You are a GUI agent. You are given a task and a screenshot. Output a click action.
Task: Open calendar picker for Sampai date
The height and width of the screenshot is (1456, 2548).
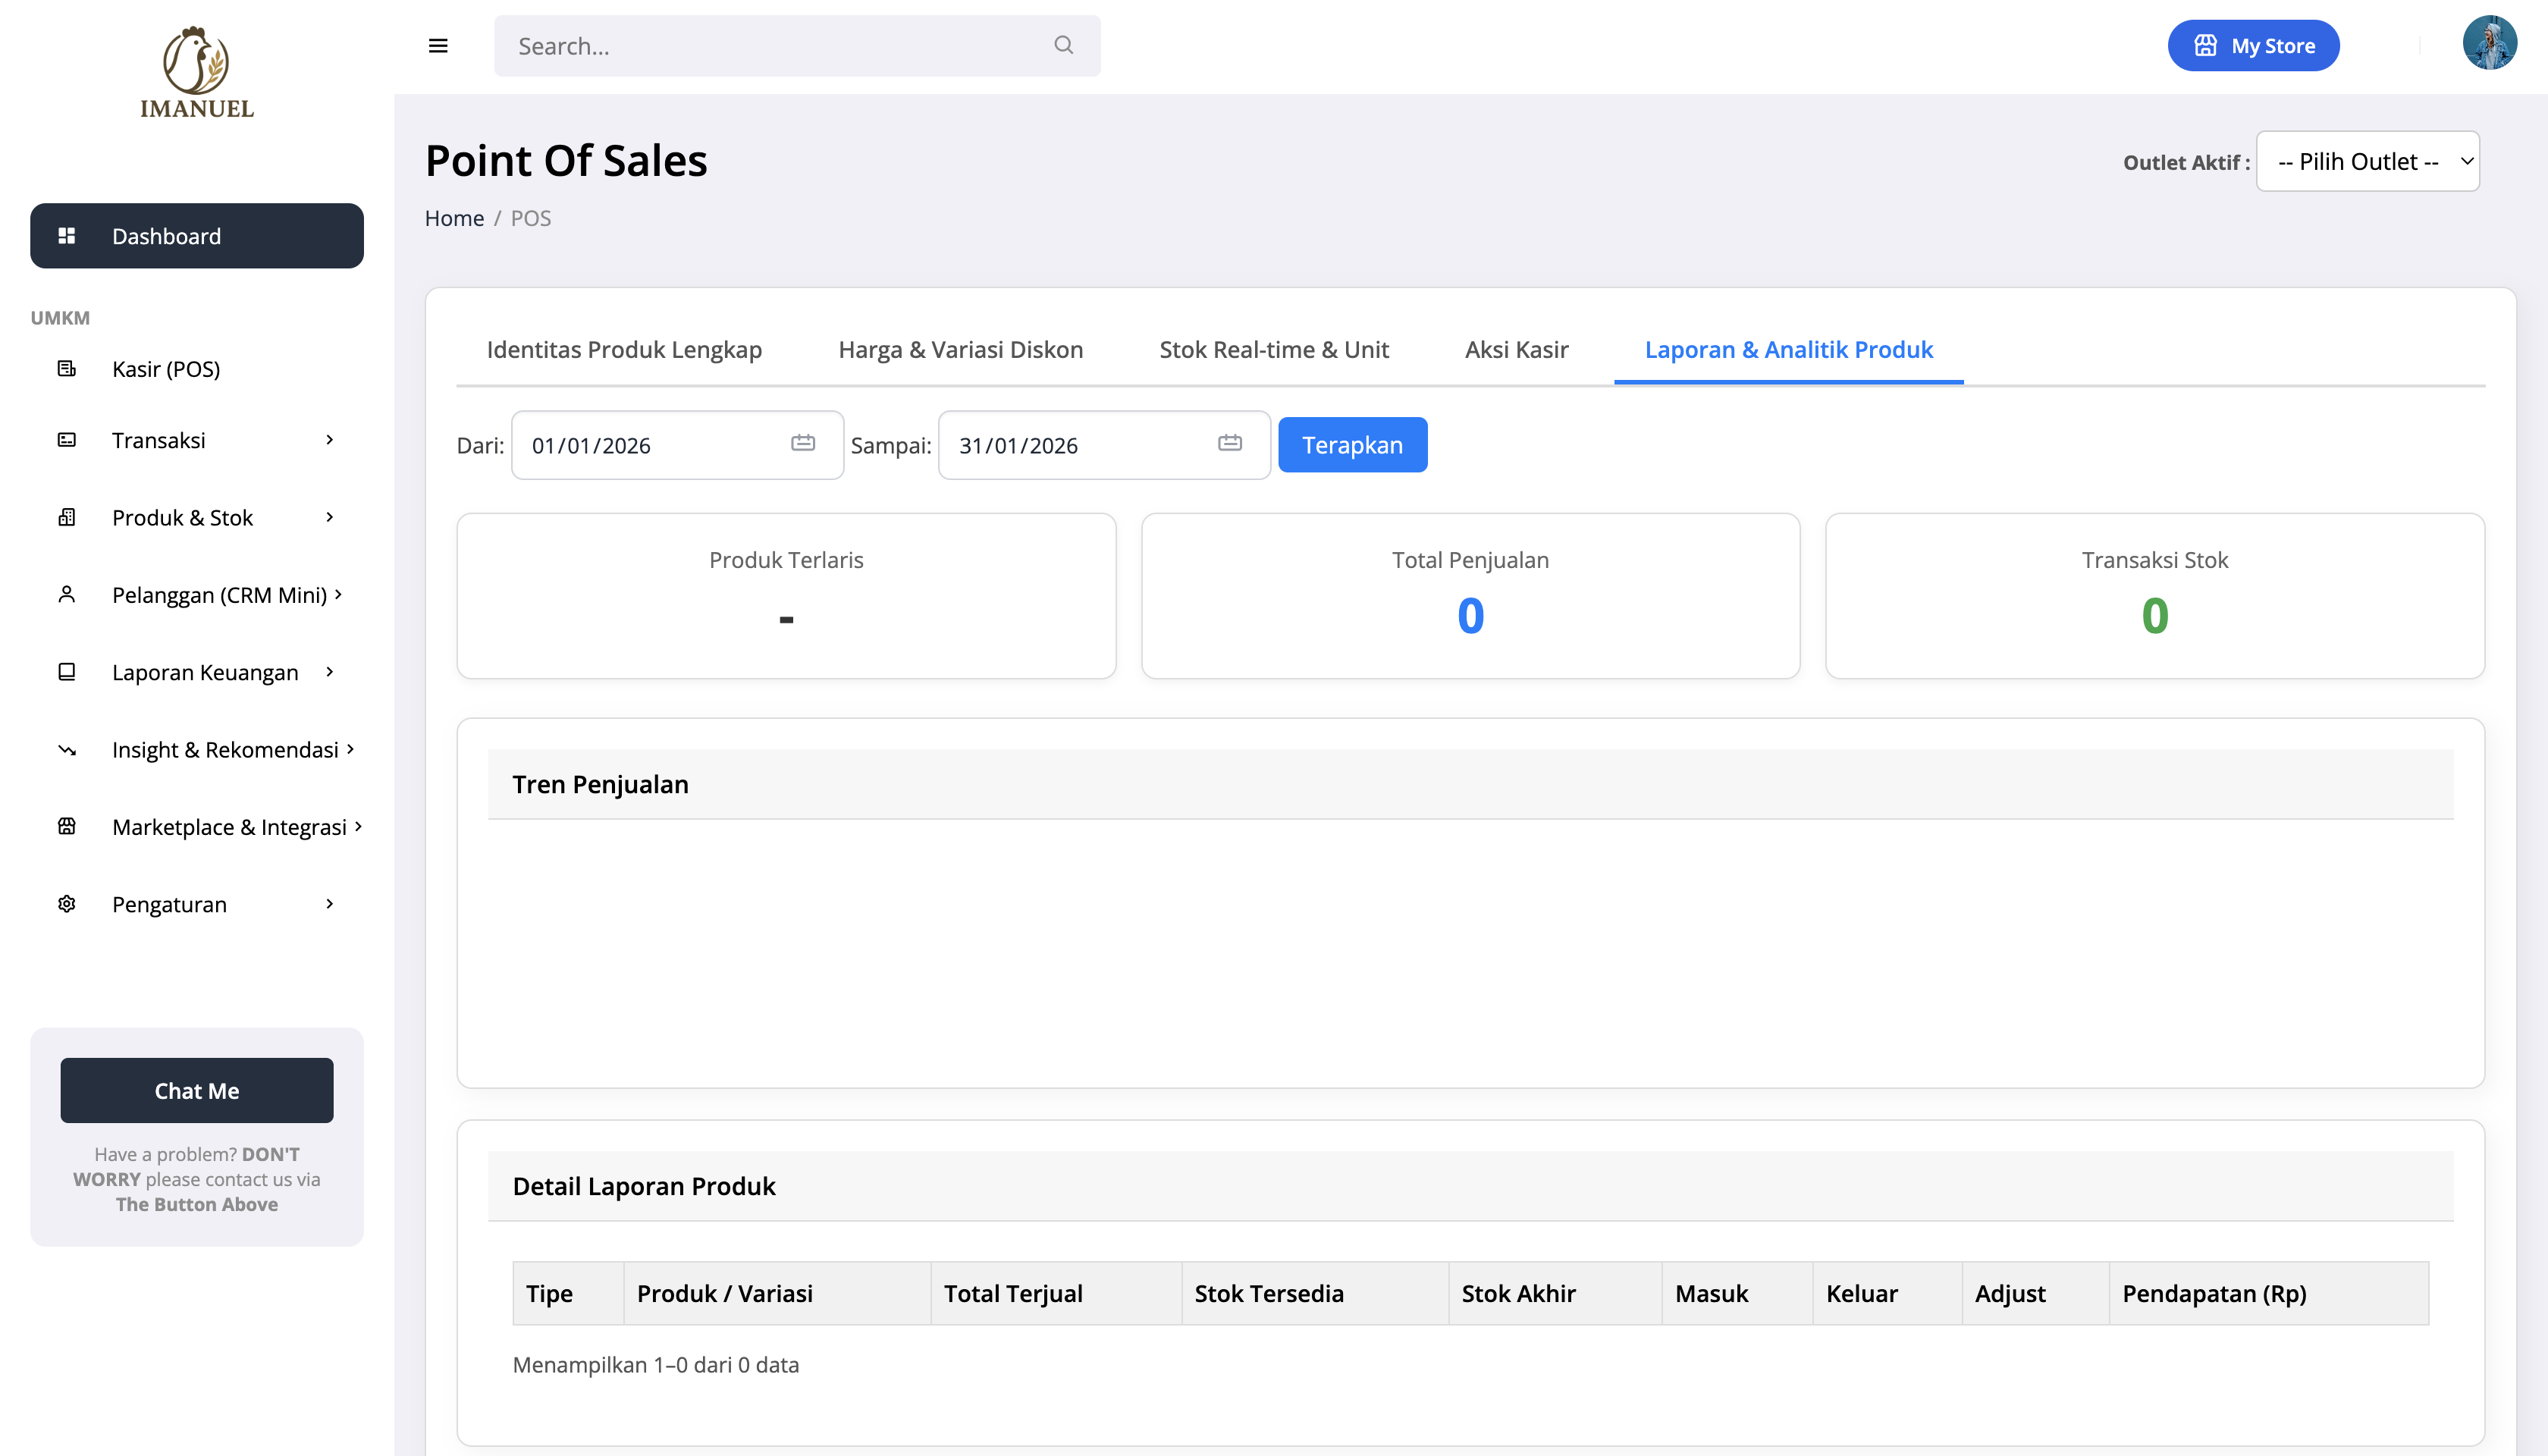click(x=1230, y=443)
